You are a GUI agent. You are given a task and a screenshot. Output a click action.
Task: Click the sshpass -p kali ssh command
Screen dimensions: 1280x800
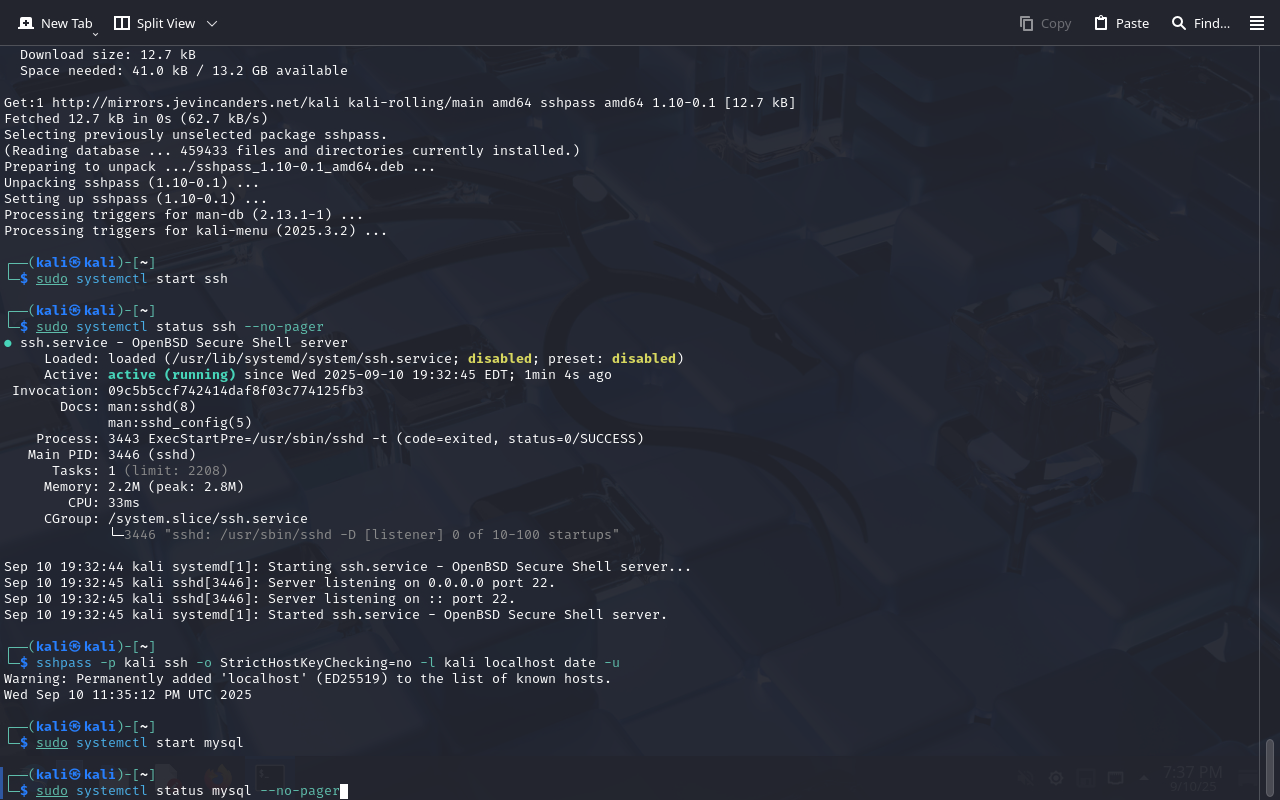tap(328, 663)
